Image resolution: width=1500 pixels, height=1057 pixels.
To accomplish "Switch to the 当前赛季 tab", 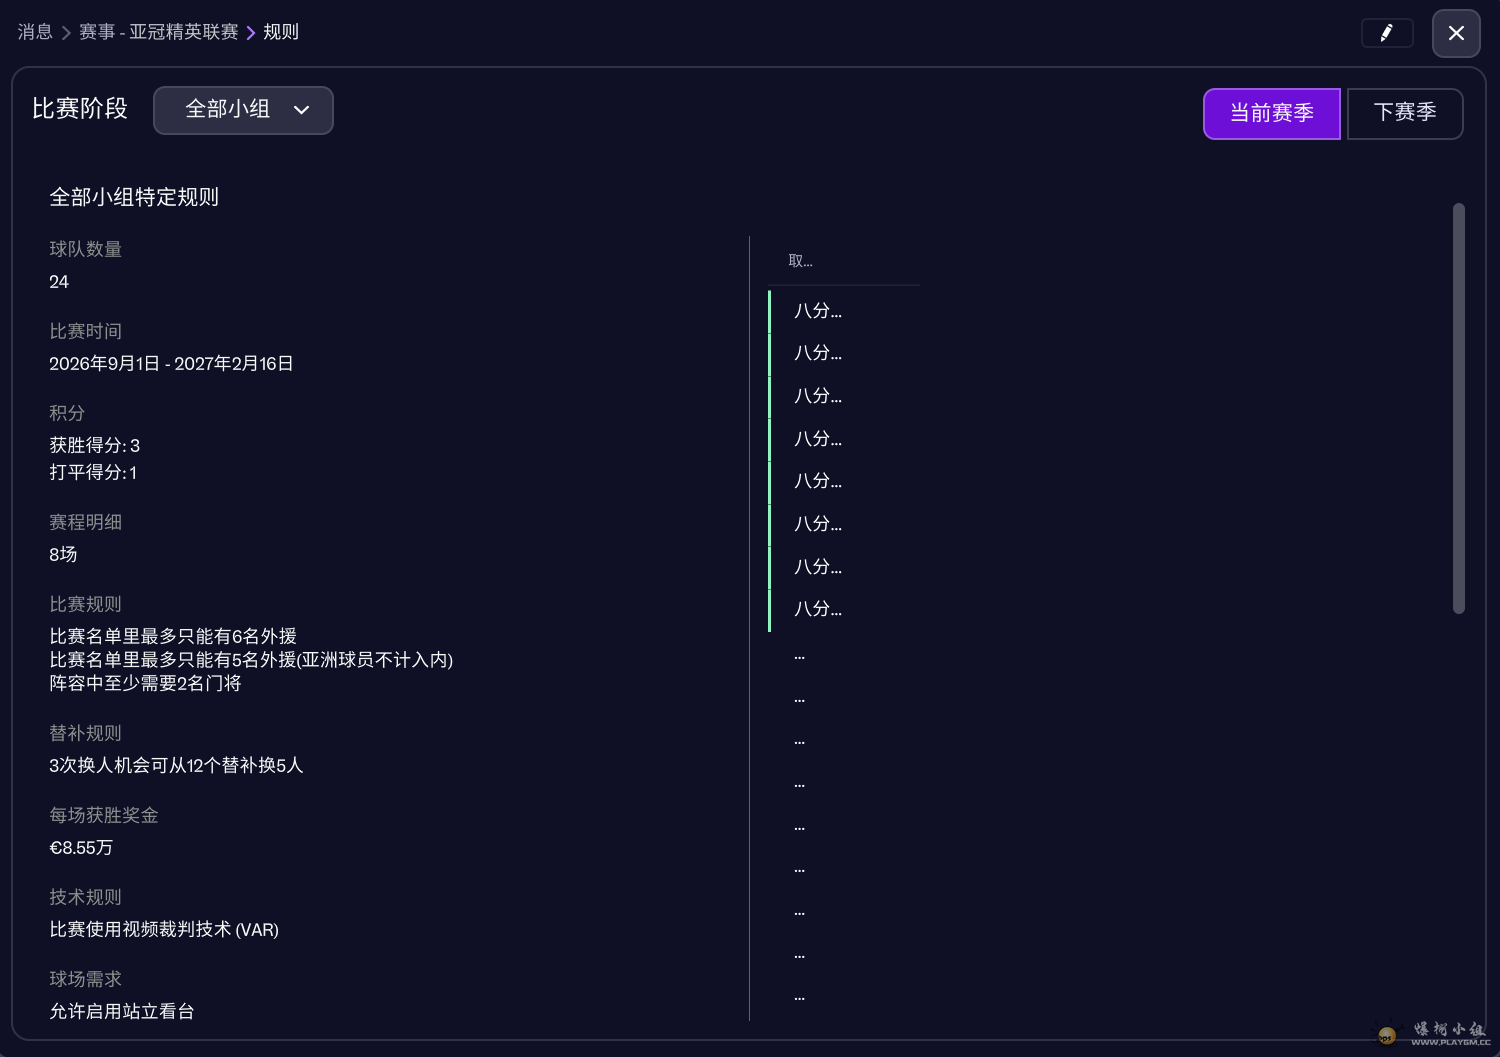I will (1271, 113).
